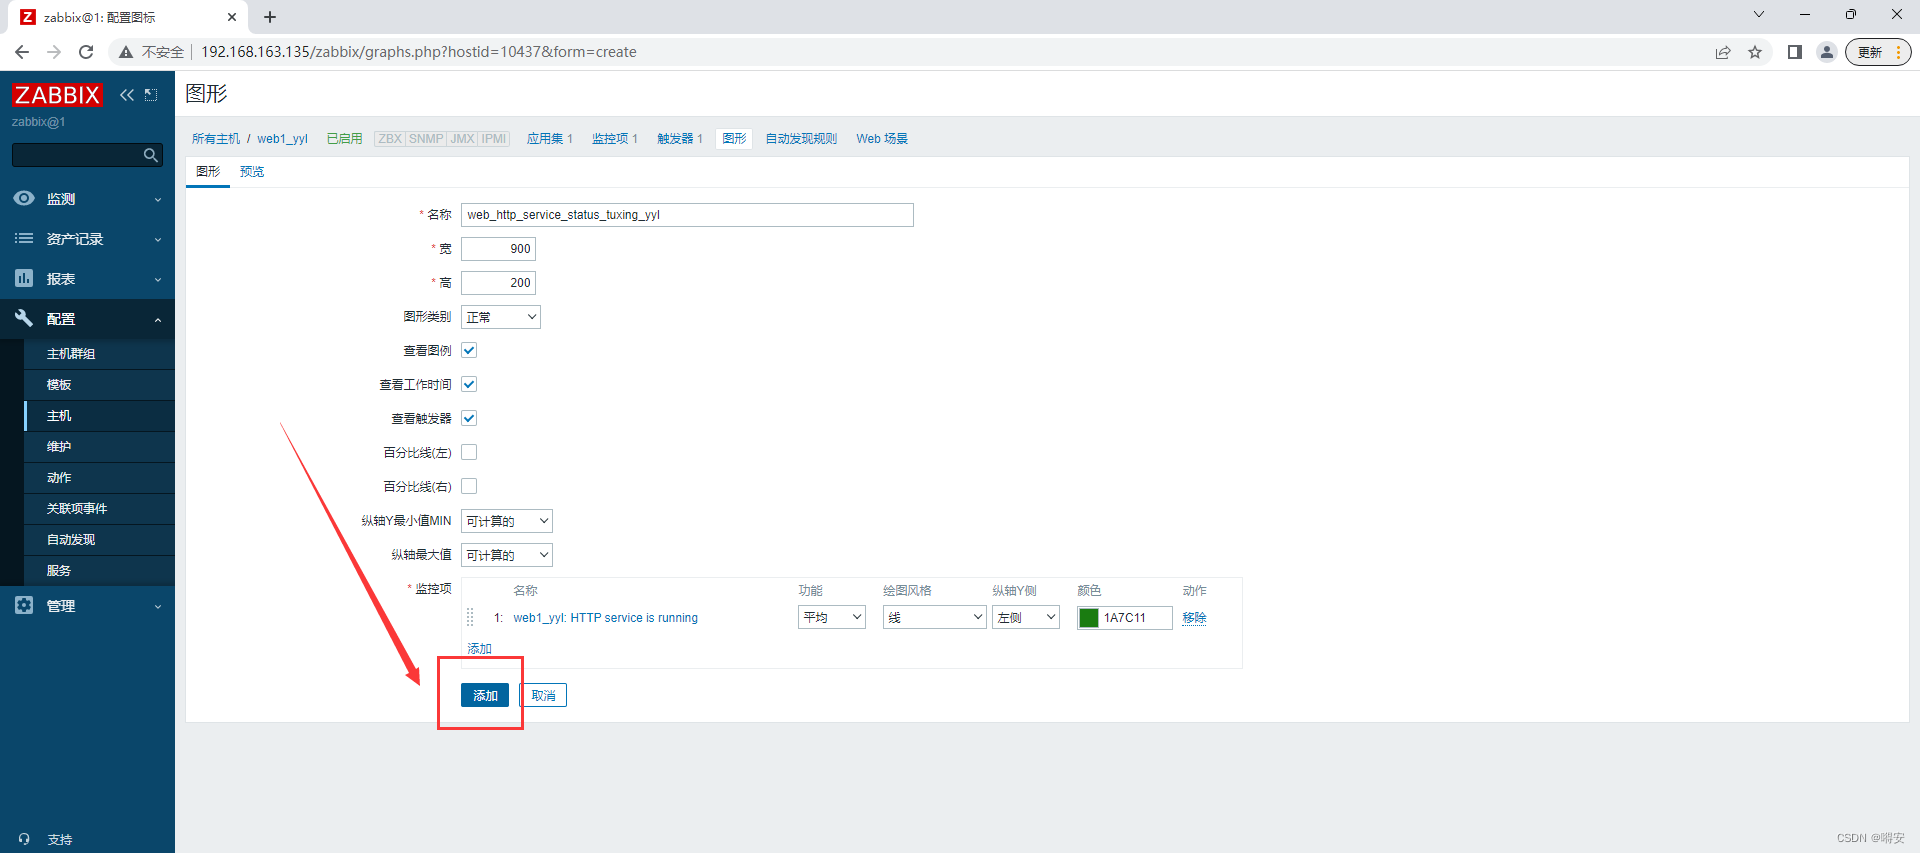This screenshot has height=853, width=1920.
Task: Expand the 管理 sidebar menu
Action: pos(87,606)
